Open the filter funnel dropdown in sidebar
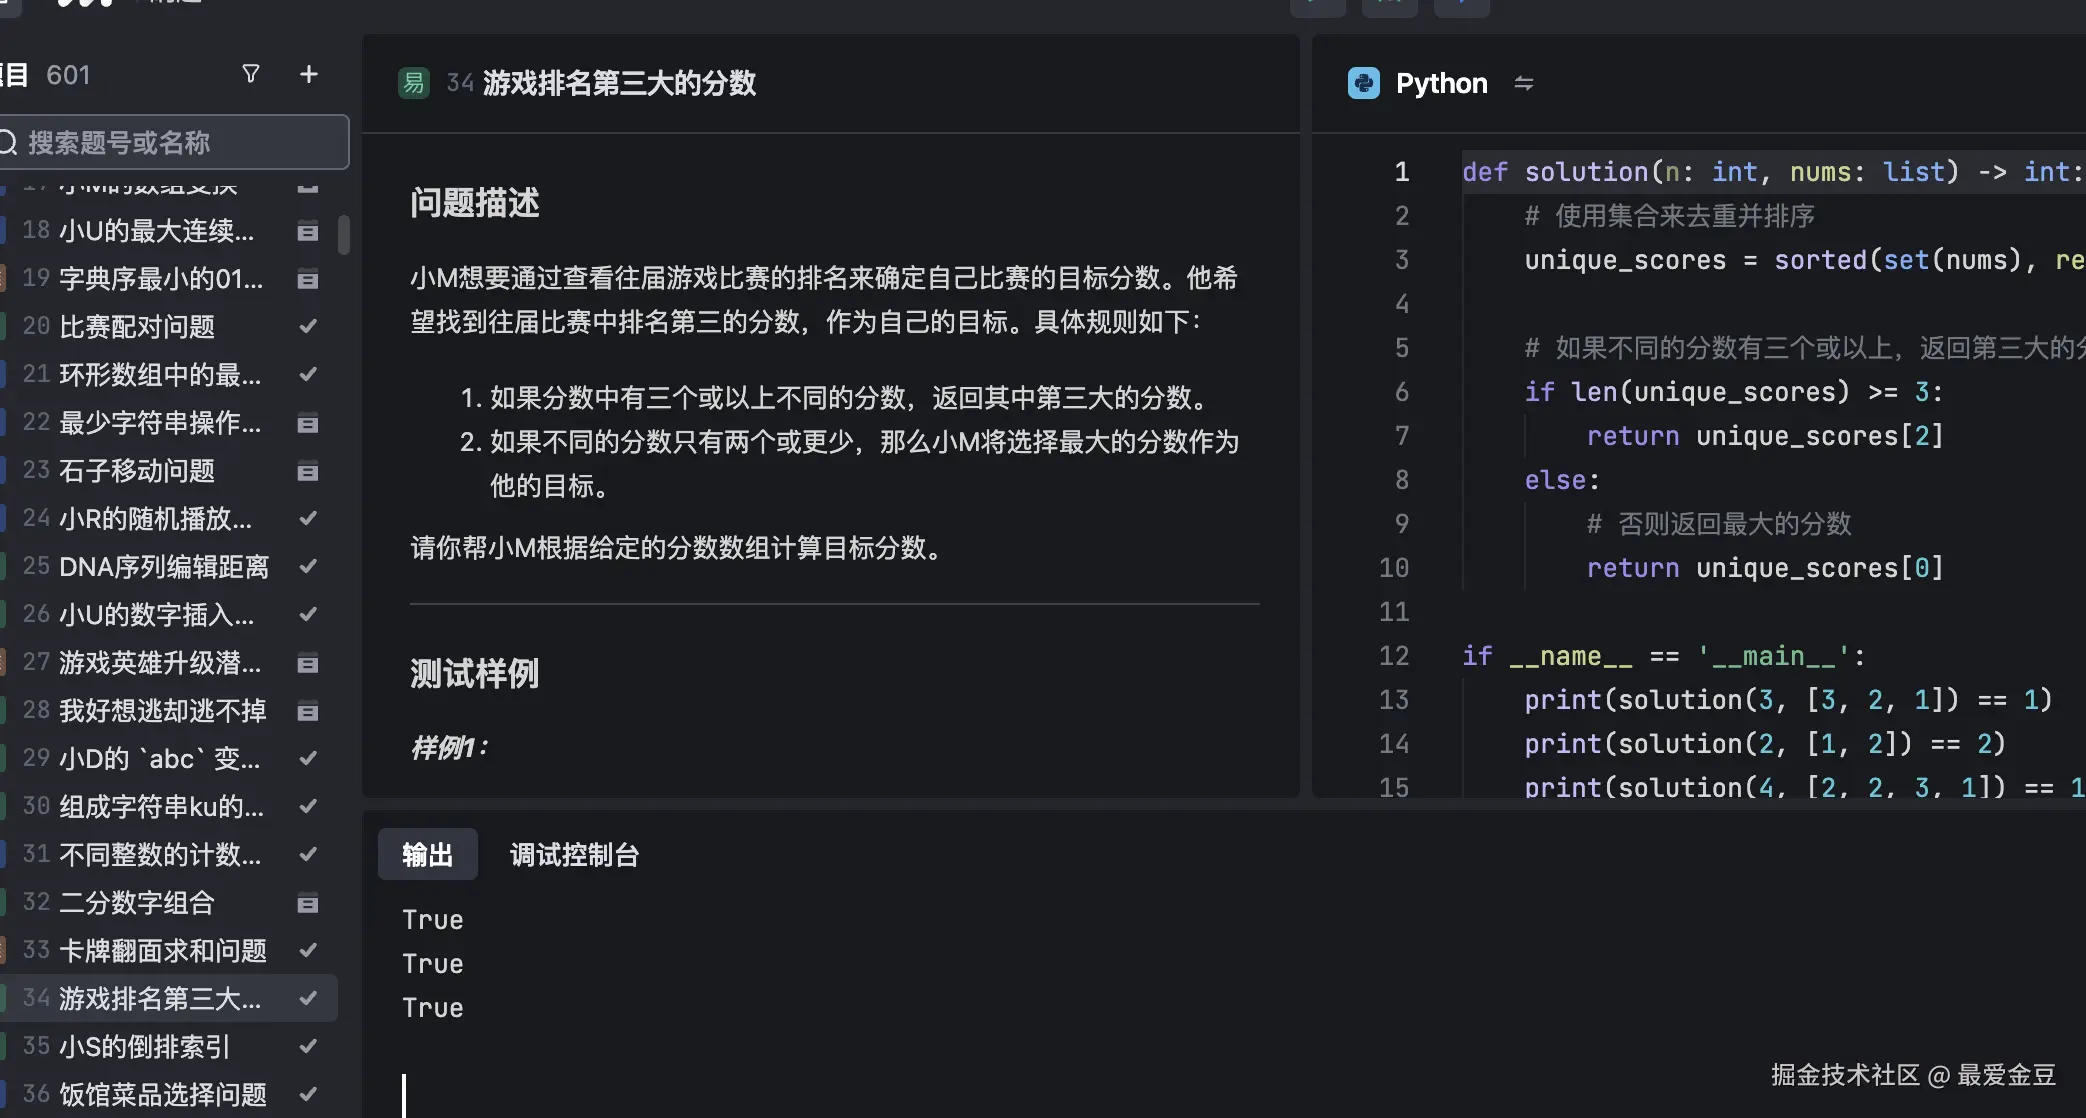This screenshot has width=2086, height=1118. tap(250, 74)
